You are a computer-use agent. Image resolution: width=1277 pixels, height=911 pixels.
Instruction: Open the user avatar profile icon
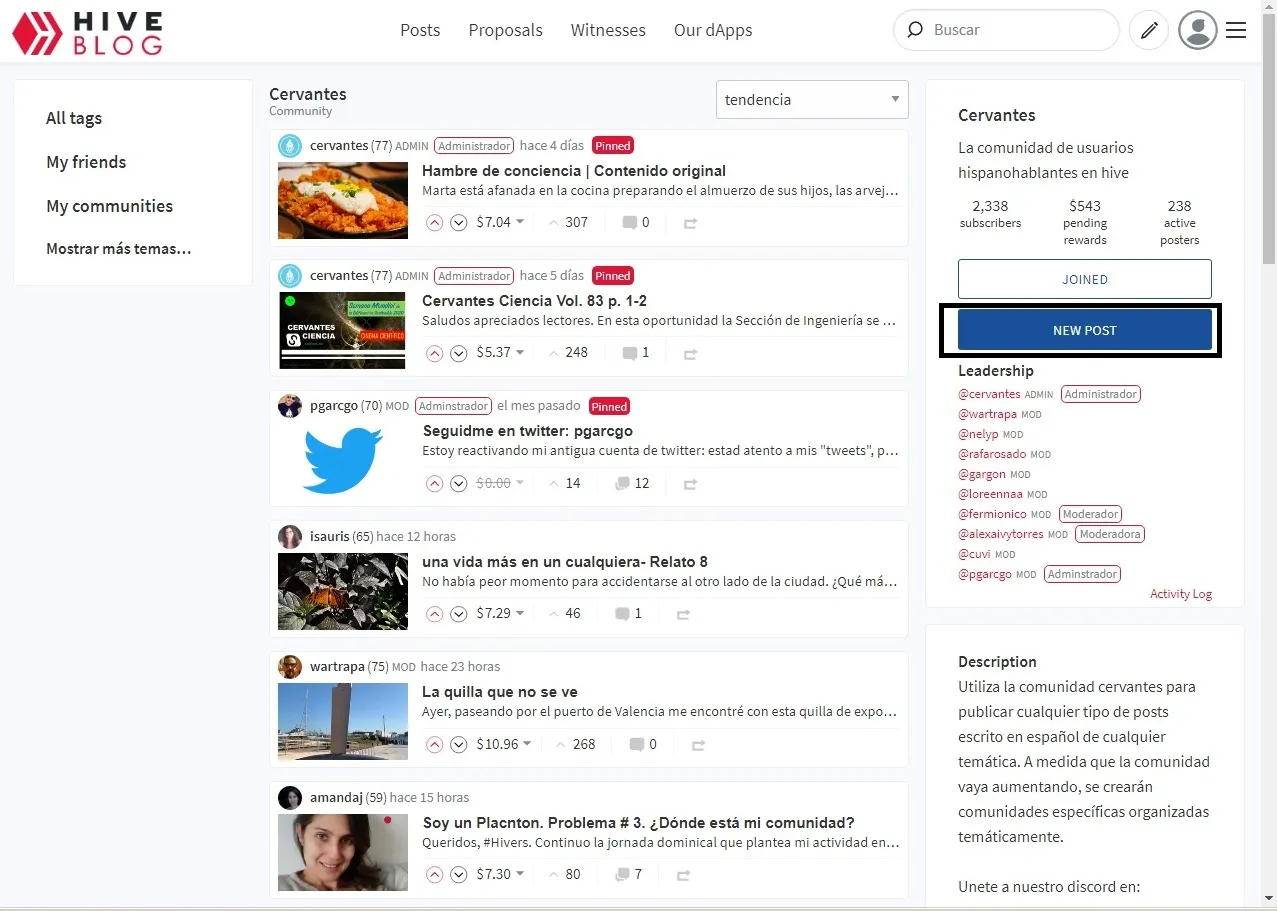(1198, 30)
